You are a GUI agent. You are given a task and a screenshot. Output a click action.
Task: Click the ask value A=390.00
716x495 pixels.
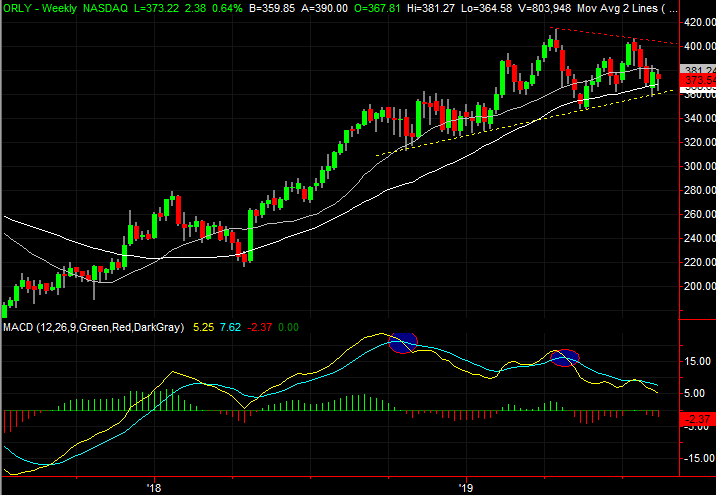[x=325, y=8]
